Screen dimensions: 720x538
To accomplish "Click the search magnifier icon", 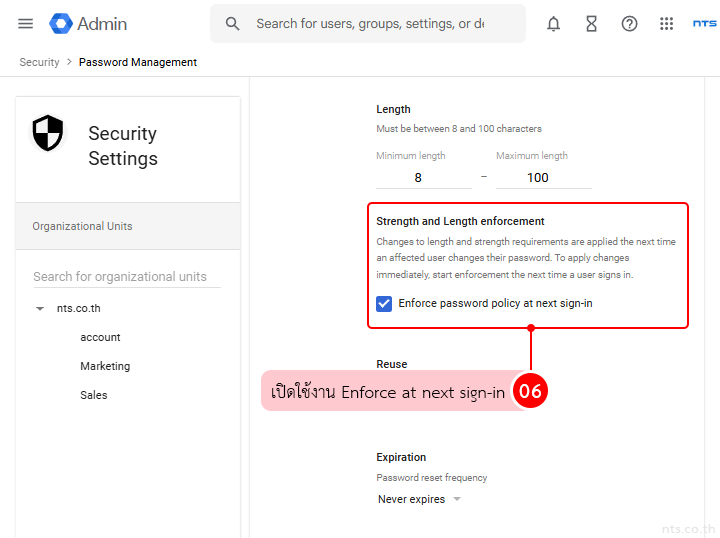I will click(233, 24).
